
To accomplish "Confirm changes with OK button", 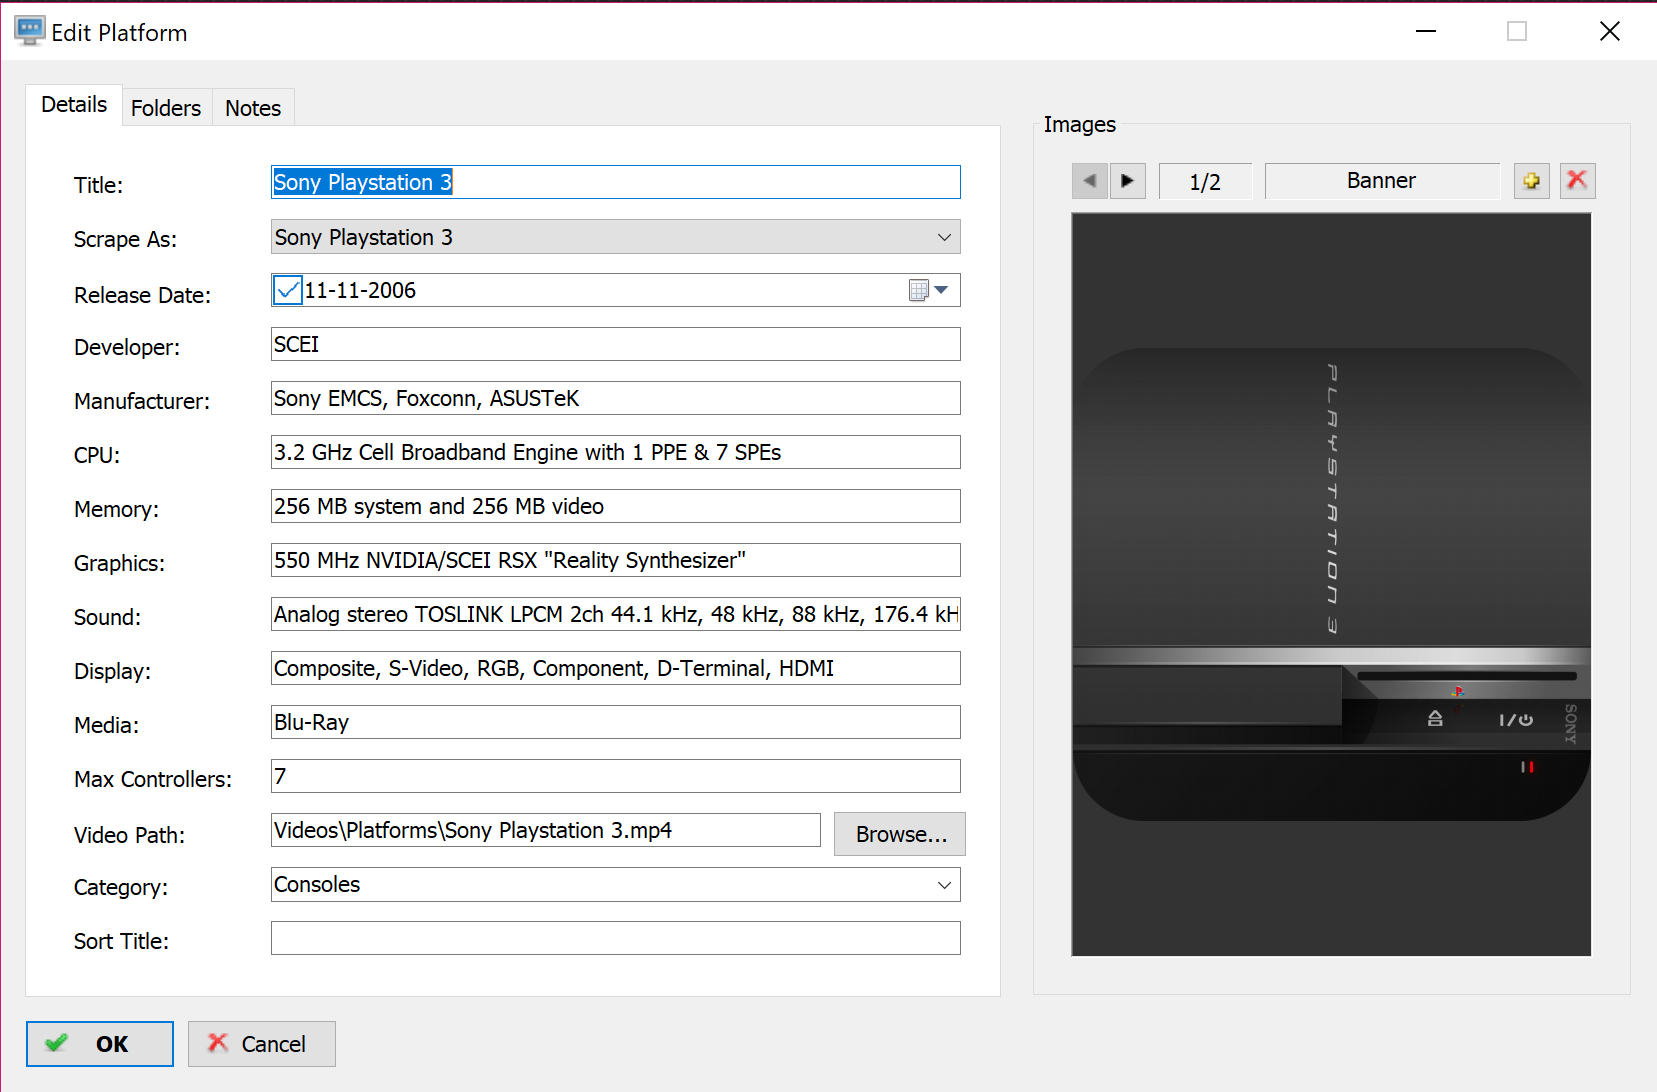I will point(100,1044).
